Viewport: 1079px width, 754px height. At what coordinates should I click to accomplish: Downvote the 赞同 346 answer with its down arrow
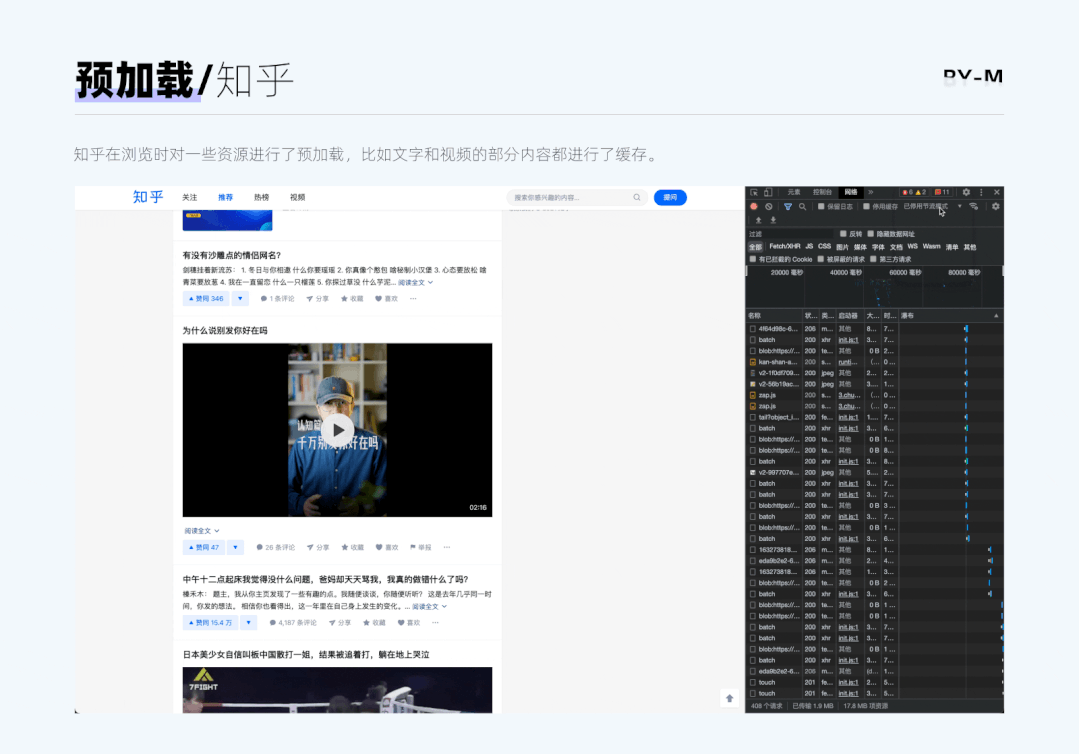point(240,299)
